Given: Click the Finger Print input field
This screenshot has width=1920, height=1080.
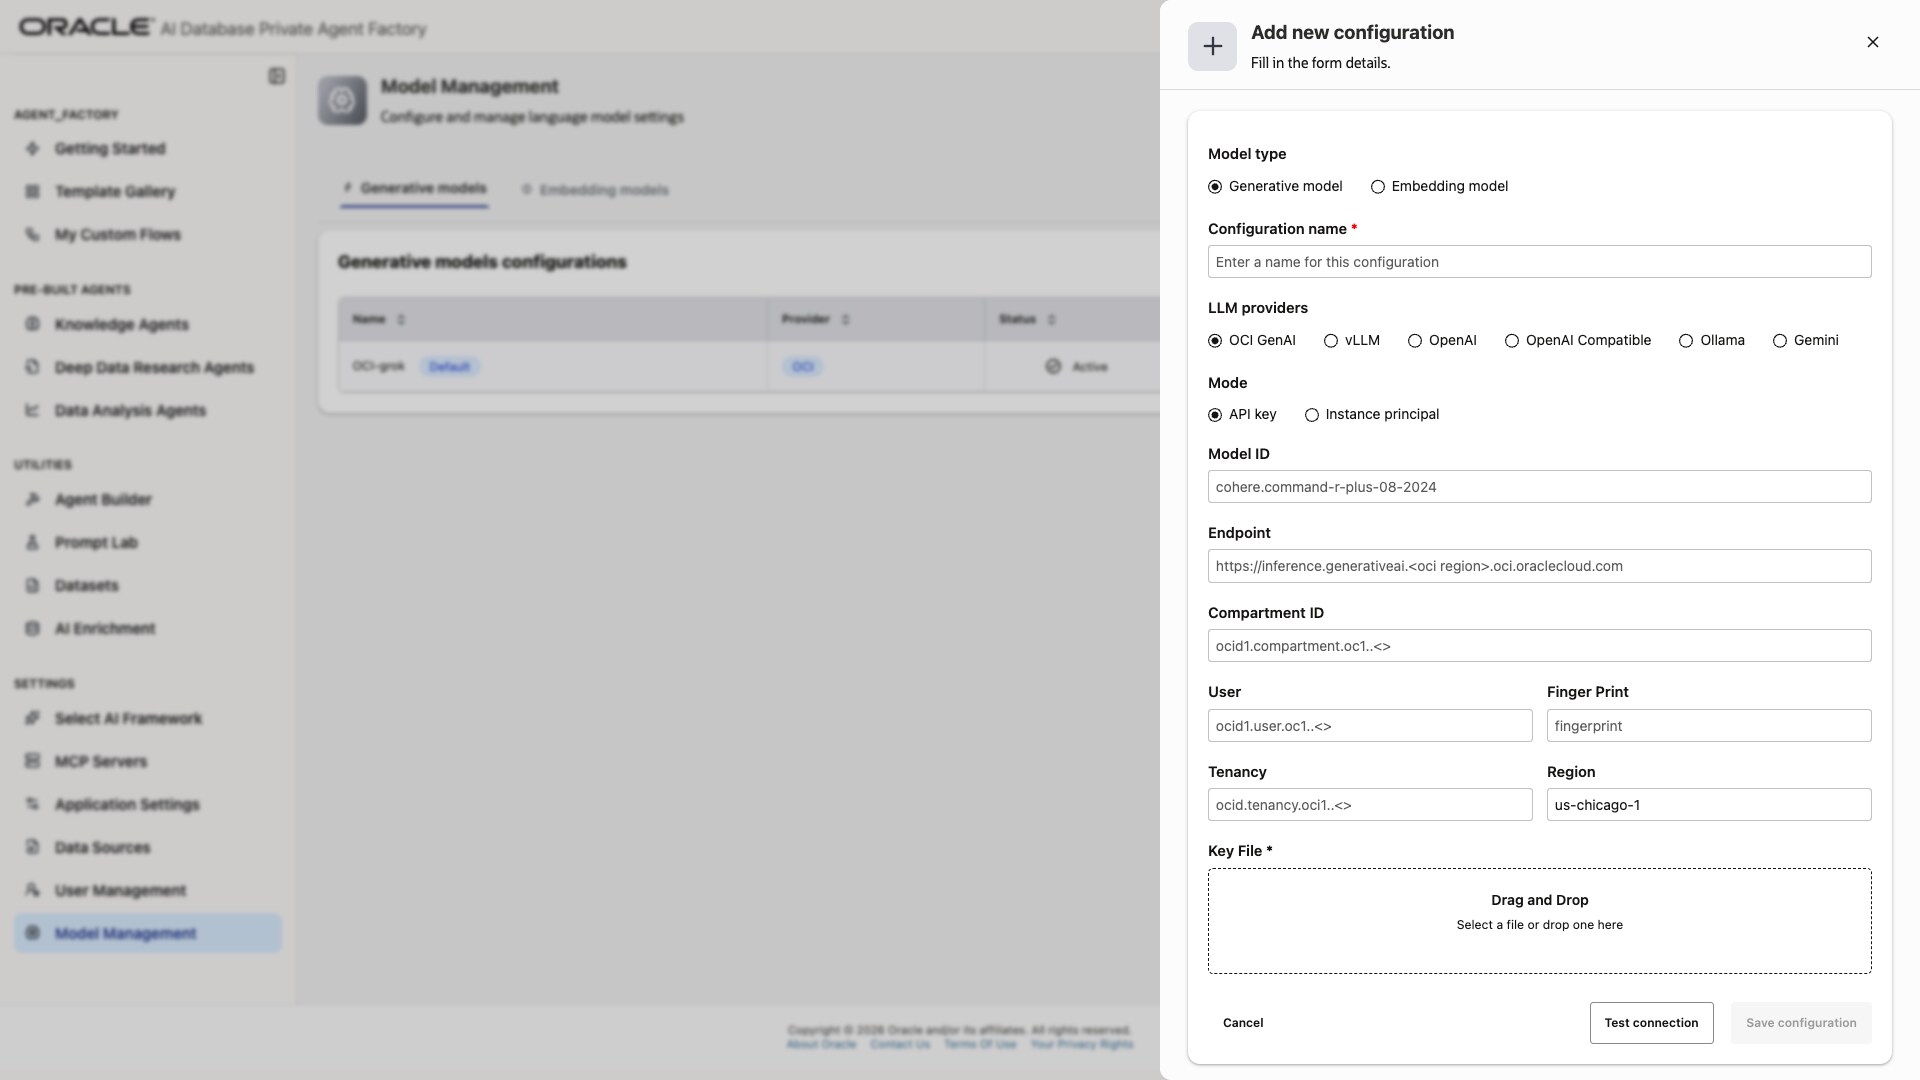Looking at the screenshot, I should coord(1709,726).
